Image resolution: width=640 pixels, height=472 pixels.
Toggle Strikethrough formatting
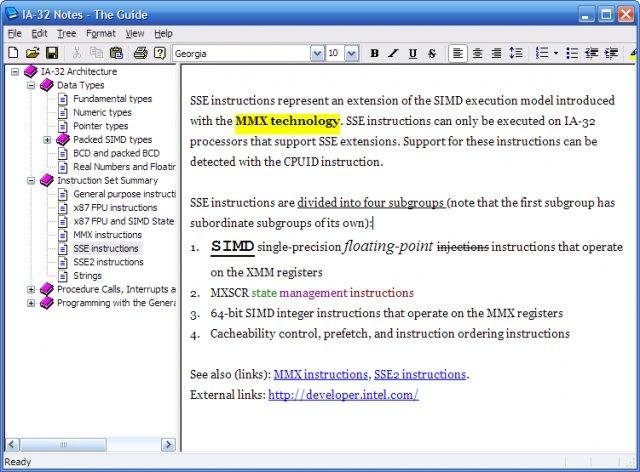point(432,53)
